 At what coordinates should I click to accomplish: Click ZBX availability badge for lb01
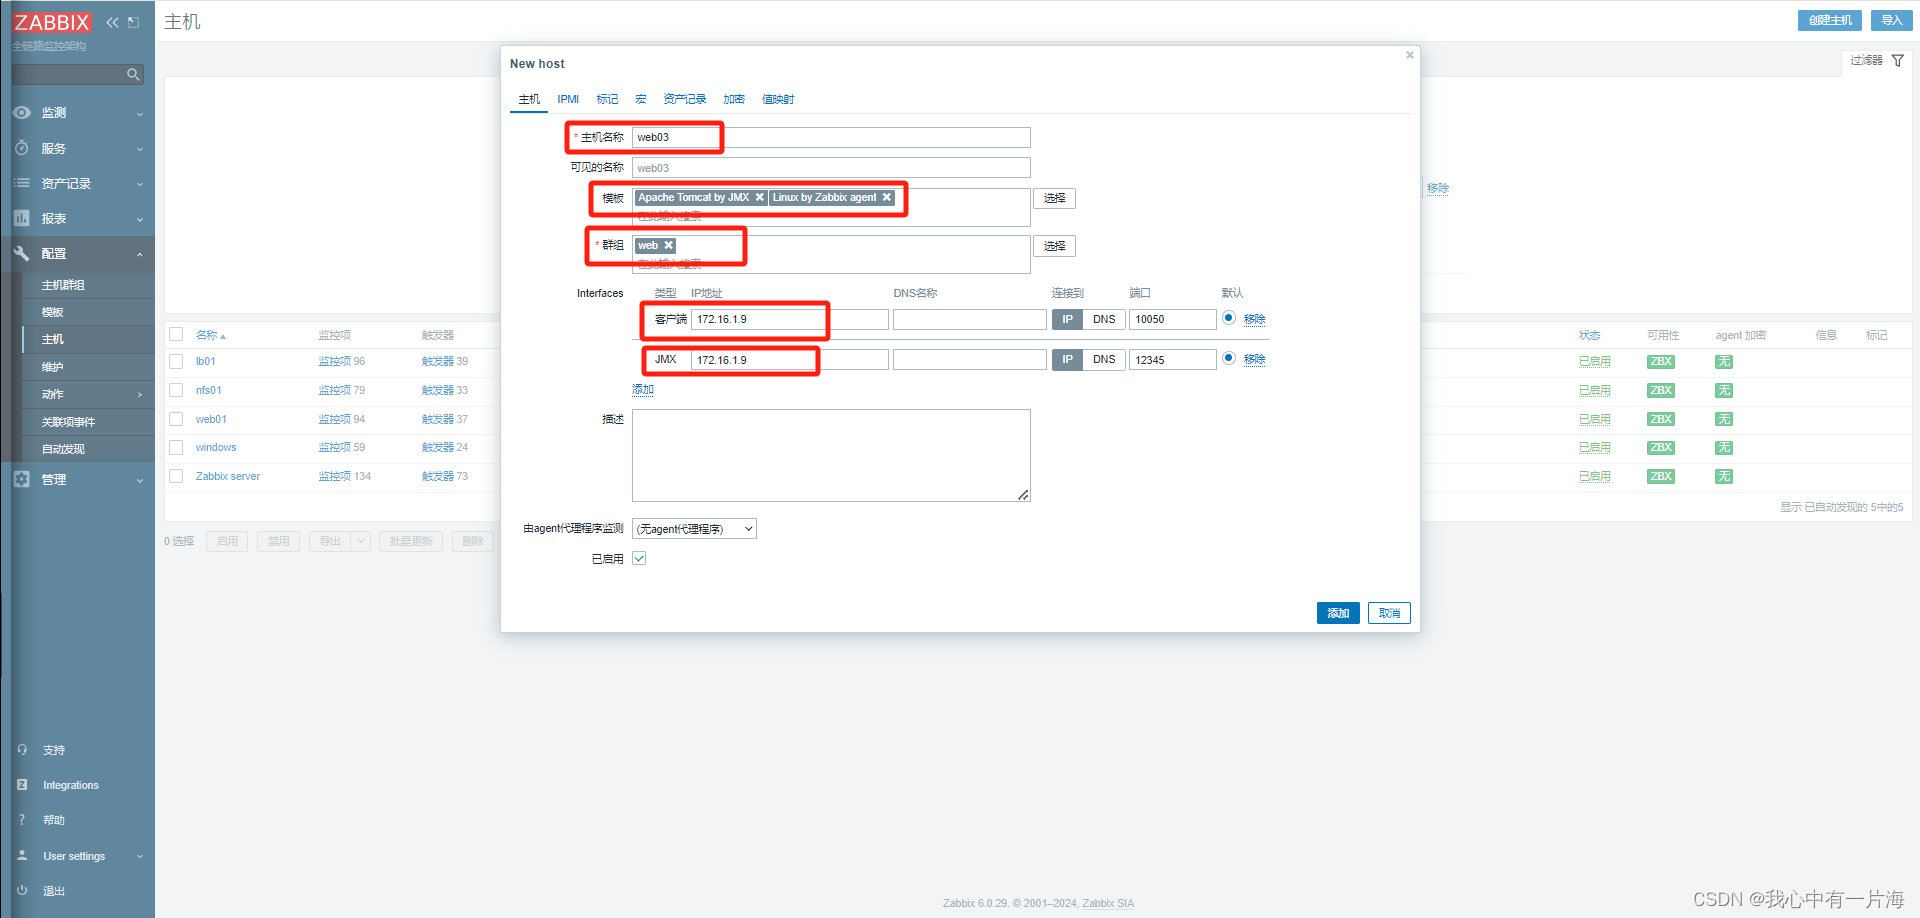coord(1661,362)
